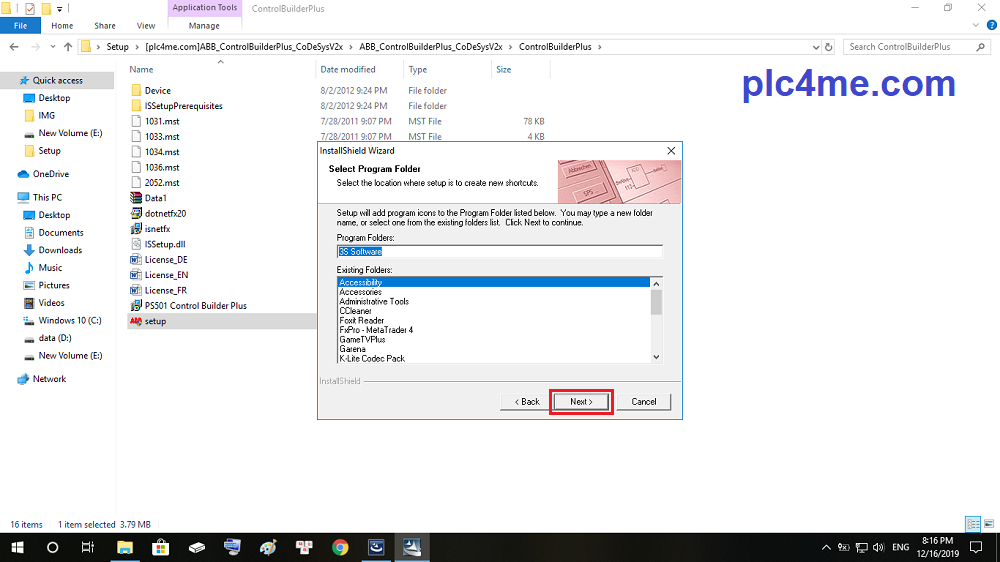Go up one folder level

[68, 47]
